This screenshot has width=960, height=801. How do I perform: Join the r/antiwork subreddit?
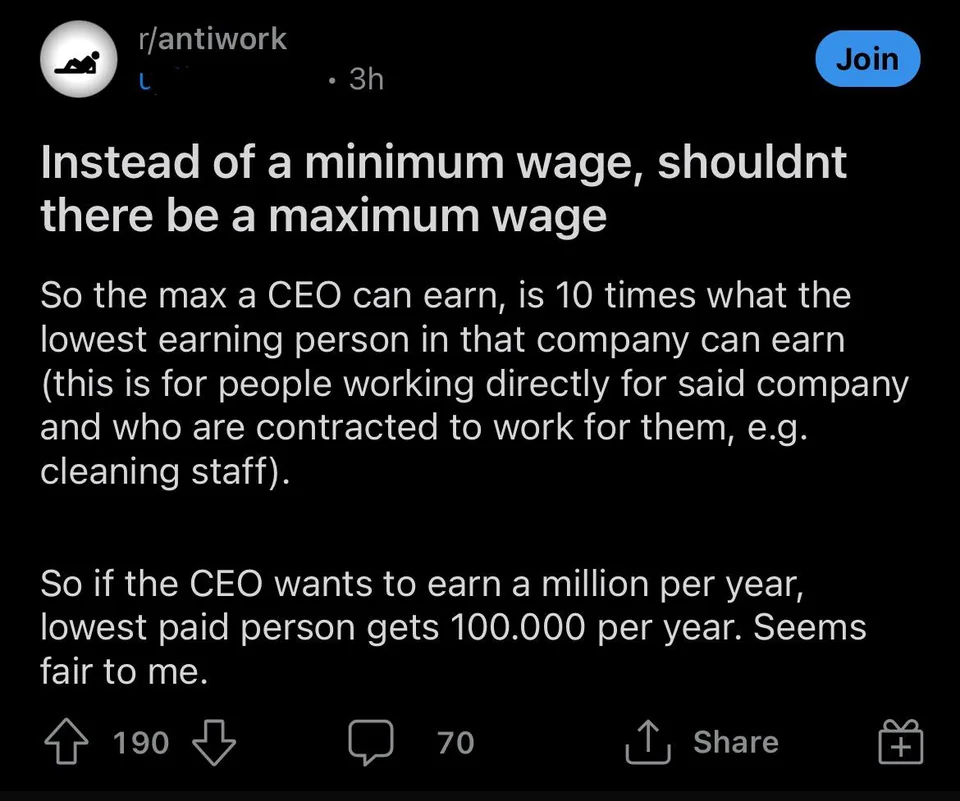pos(867,59)
